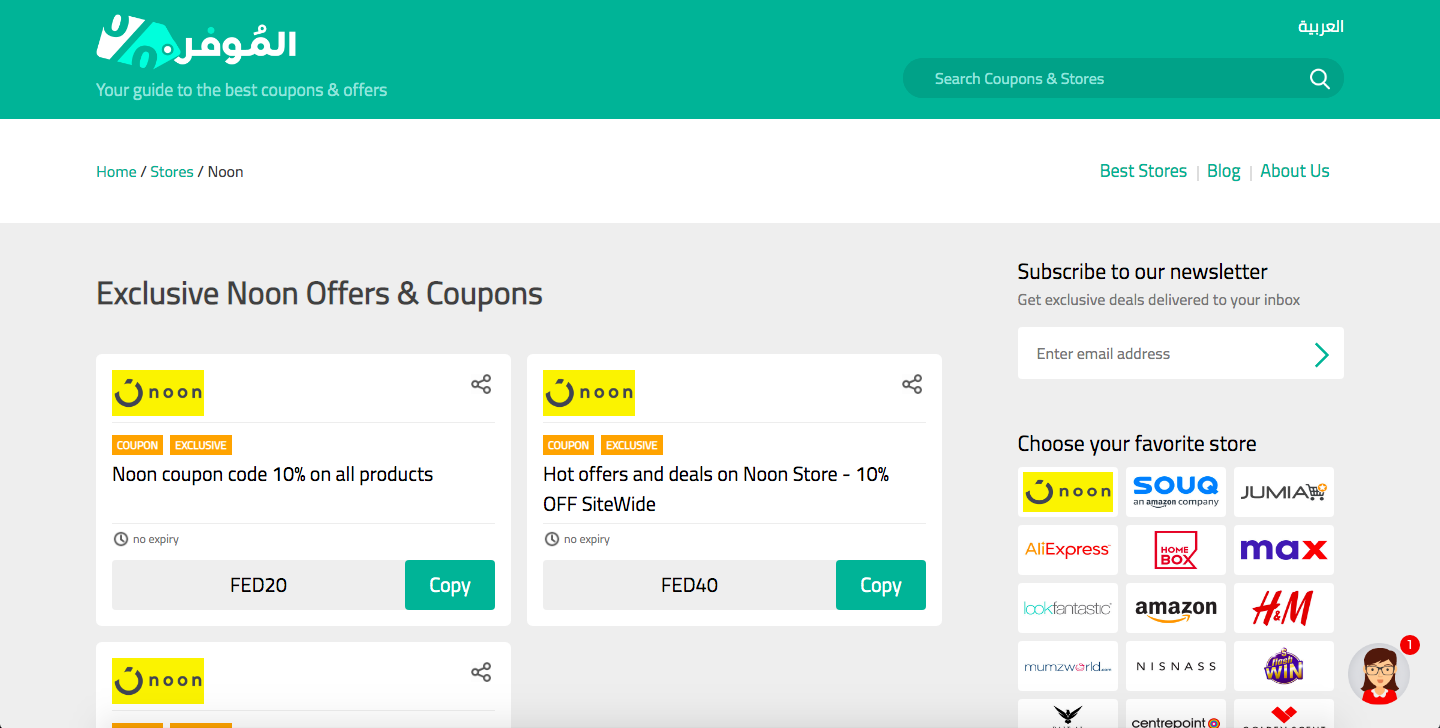
Task: Go to Home breadcrumb link
Action: (x=116, y=172)
